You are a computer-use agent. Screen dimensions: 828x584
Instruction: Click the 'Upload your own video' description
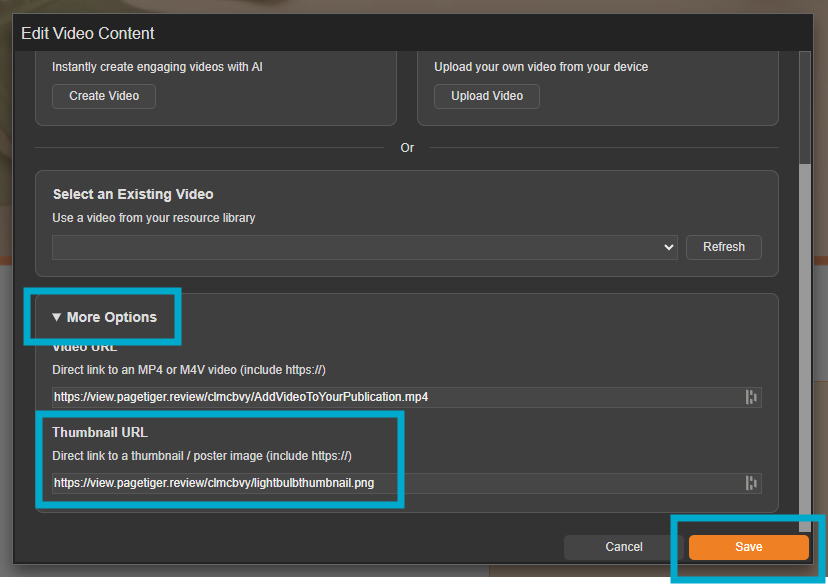coord(541,67)
